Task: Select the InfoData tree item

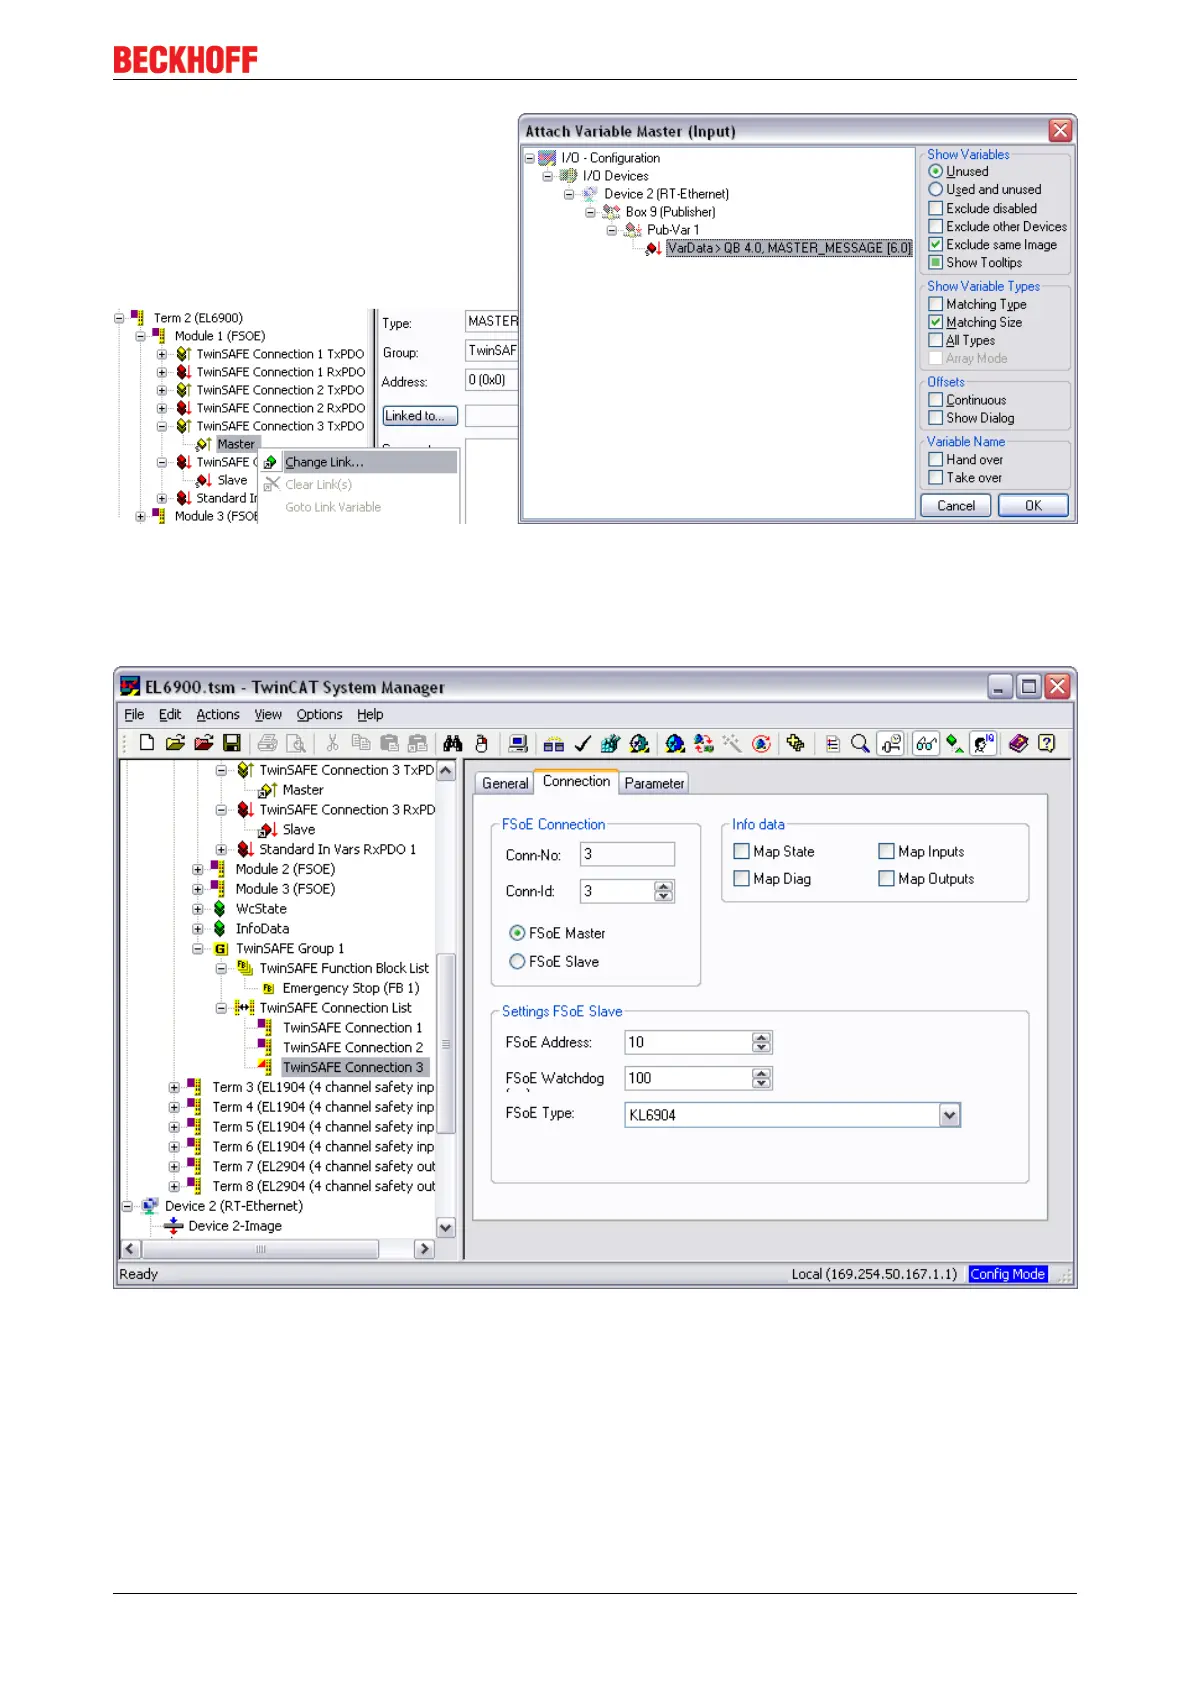Action: (x=262, y=929)
